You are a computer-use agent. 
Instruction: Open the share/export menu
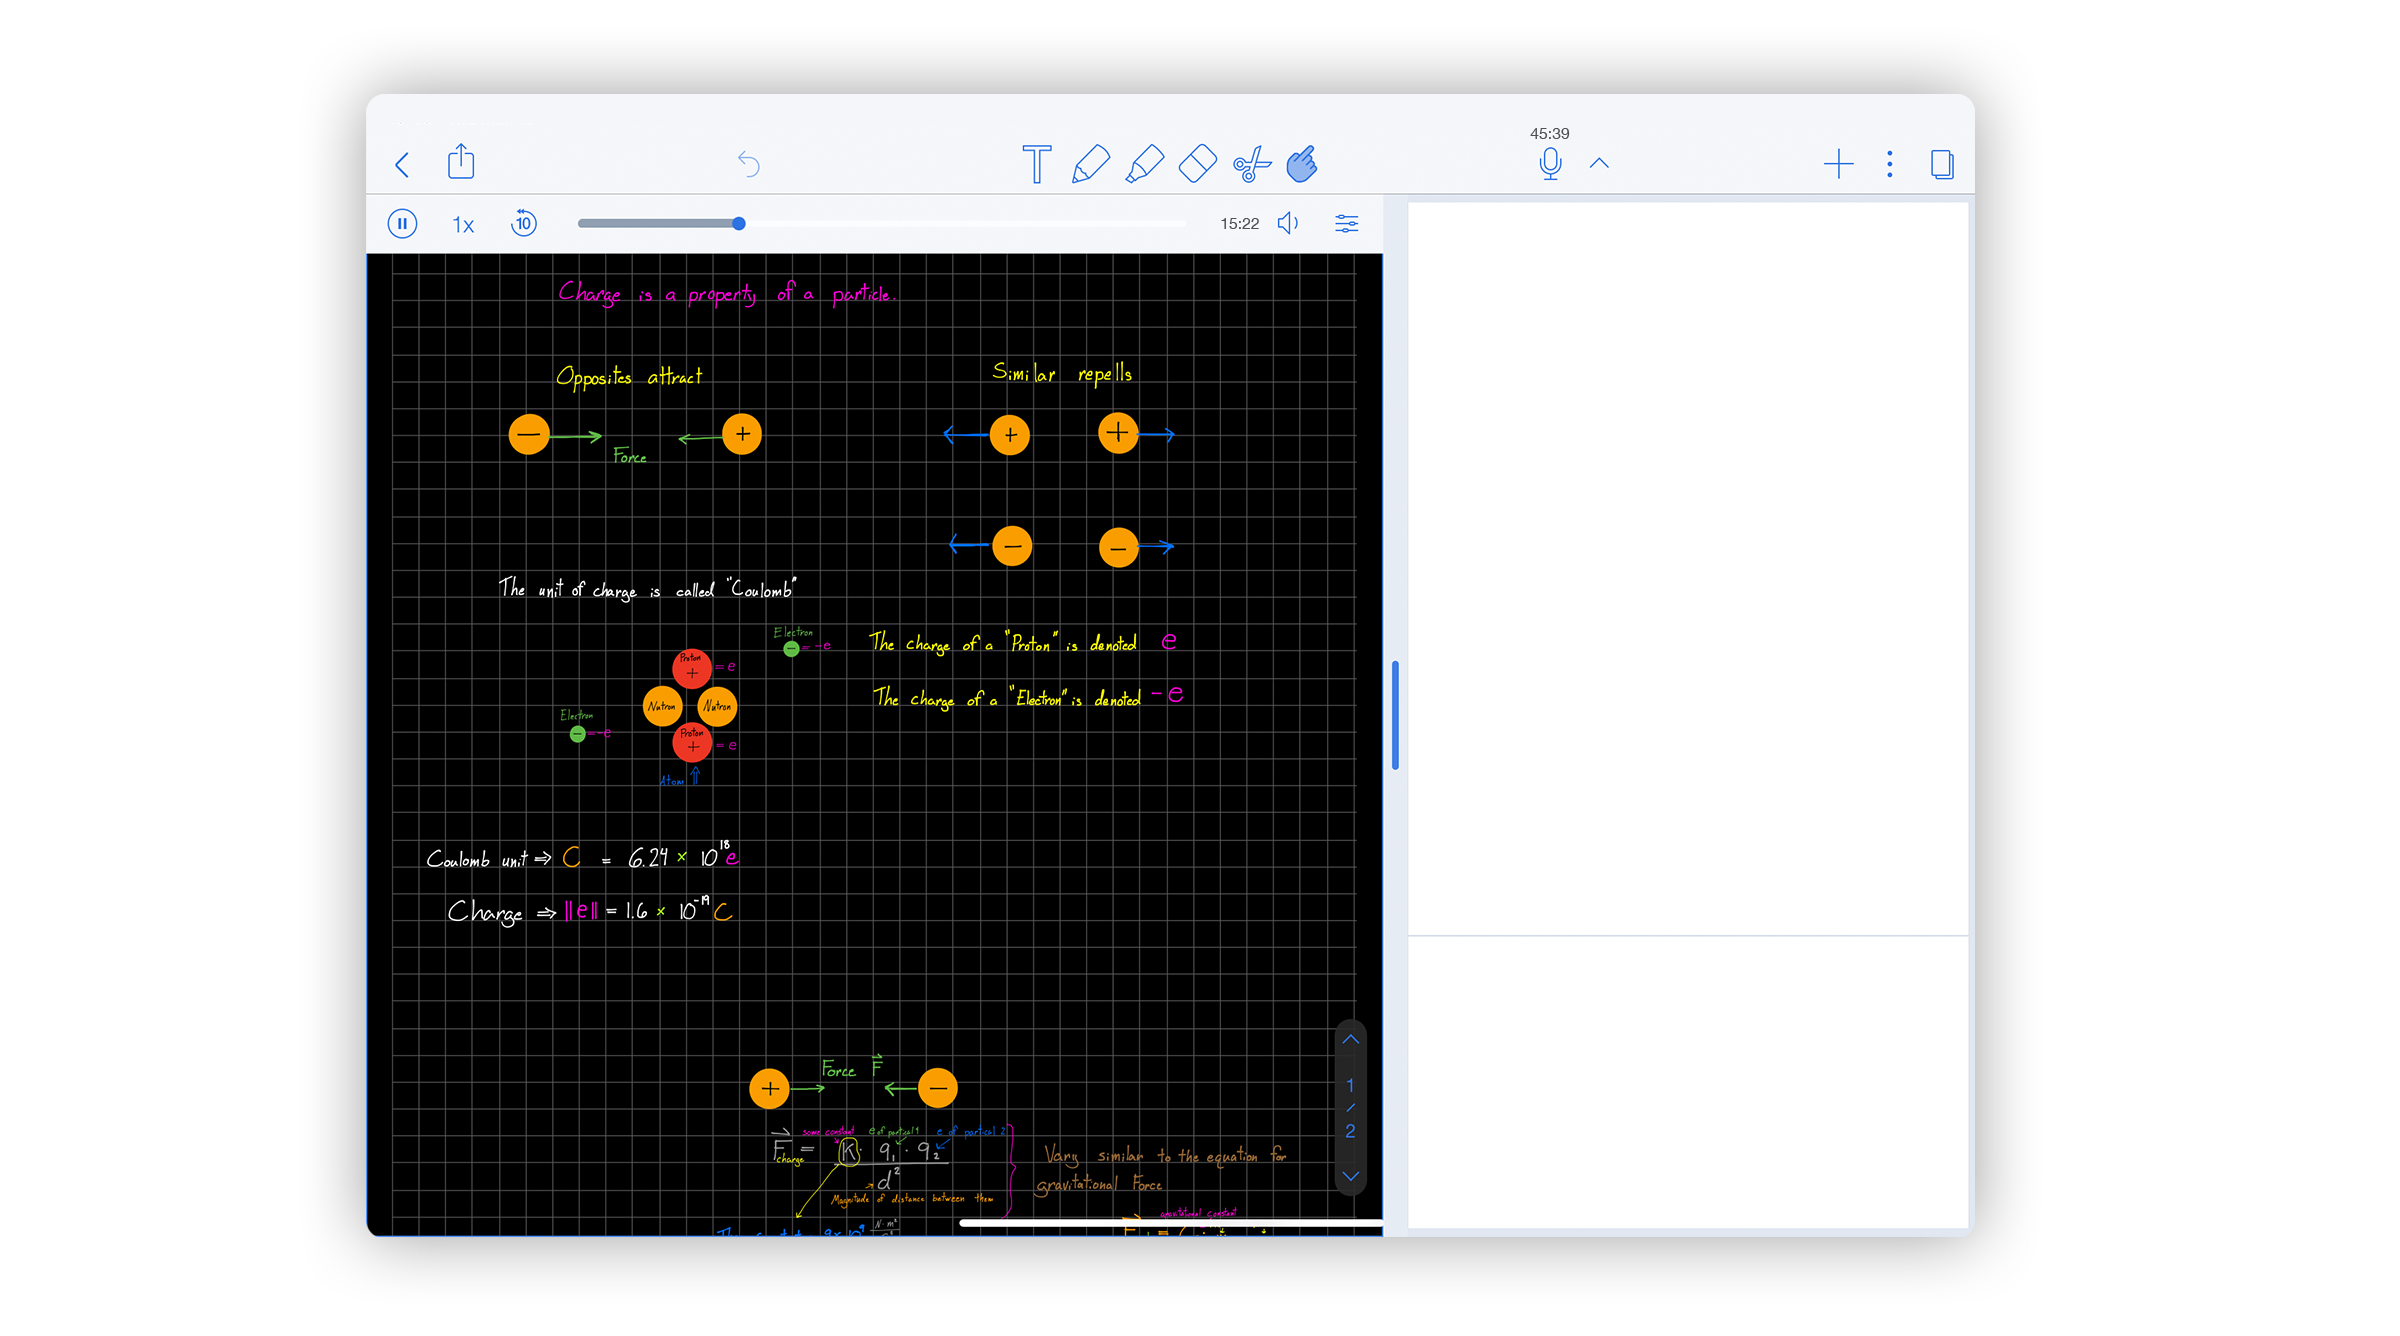coord(461,161)
